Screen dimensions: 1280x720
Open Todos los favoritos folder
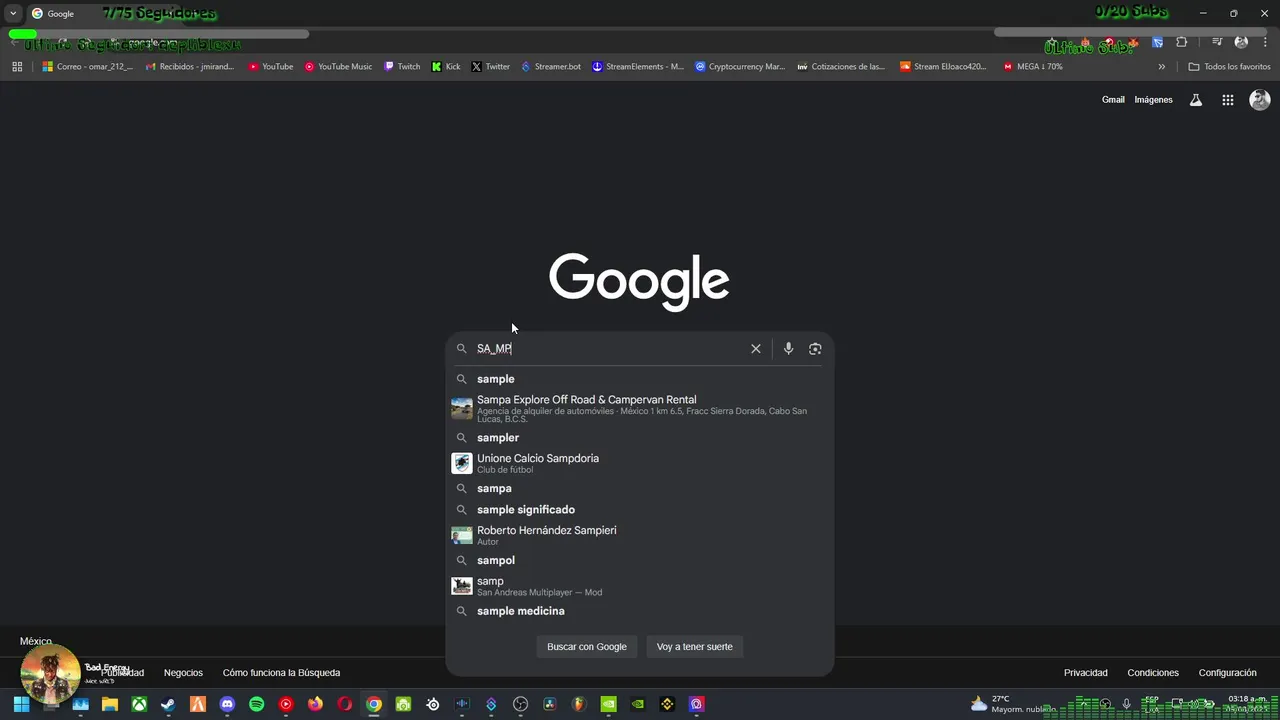click(x=1229, y=67)
